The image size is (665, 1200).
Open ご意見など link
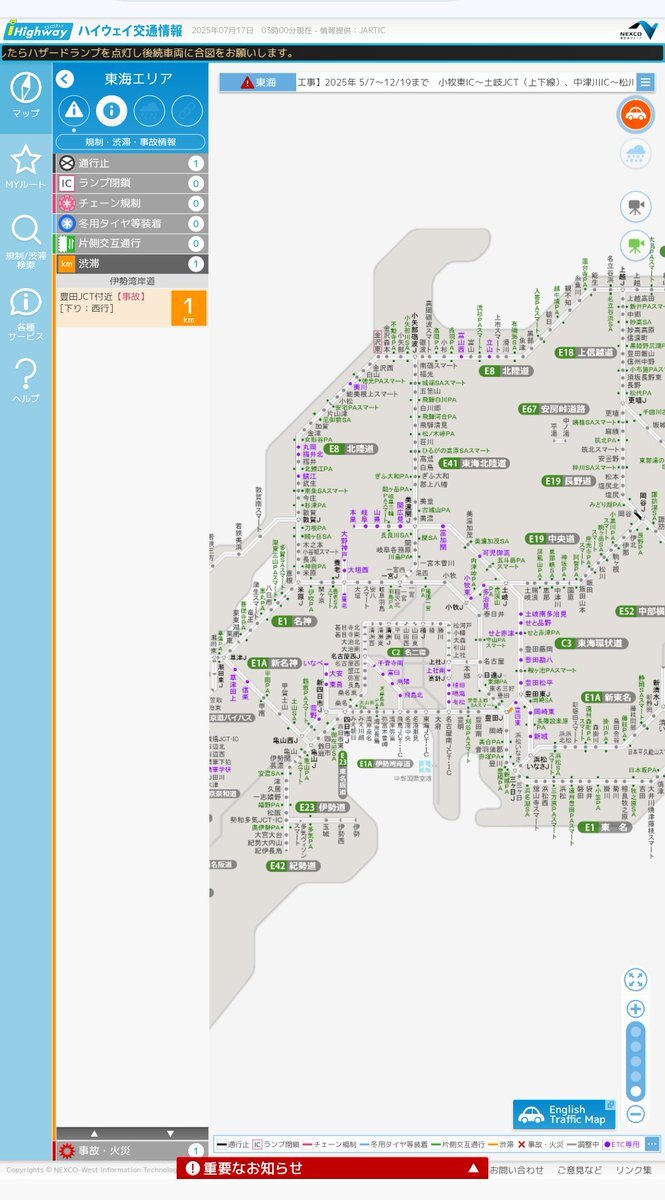click(x=580, y=1169)
